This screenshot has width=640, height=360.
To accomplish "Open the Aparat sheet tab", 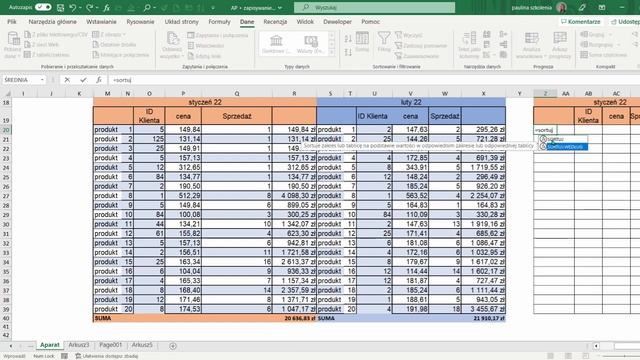I will point(50,345).
